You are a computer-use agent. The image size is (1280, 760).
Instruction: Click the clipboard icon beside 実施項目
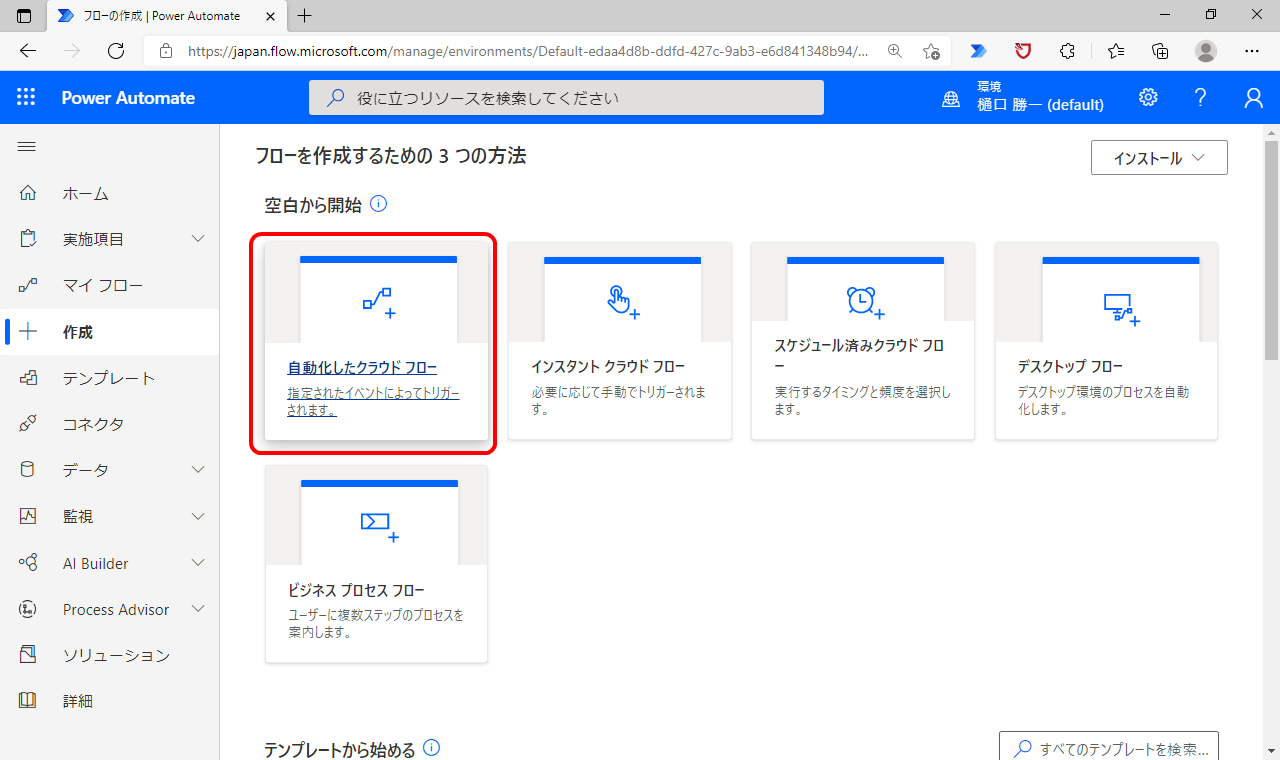point(28,239)
